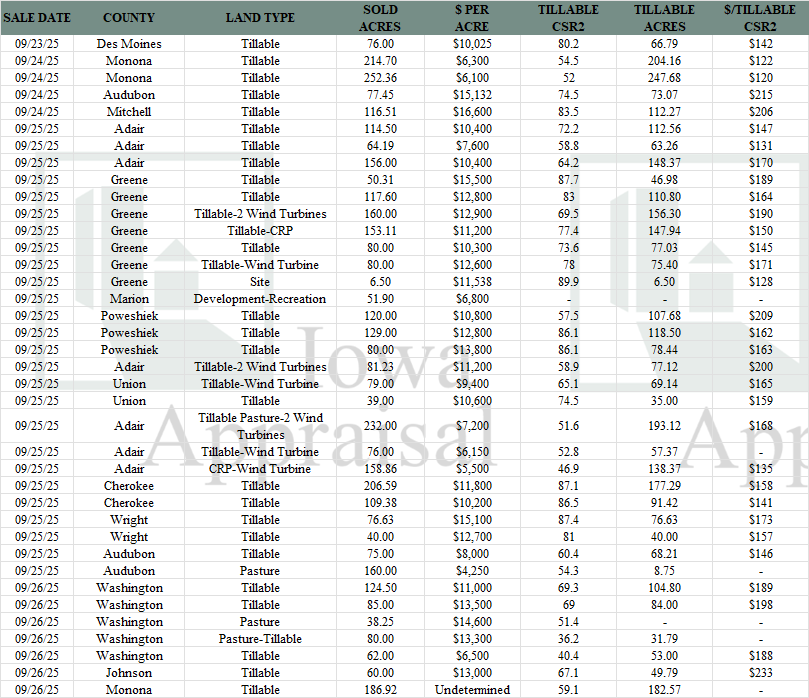Select the TILLABLE CSR2 column header
This screenshot has height=698, width=809.
[x=568, y=18]
